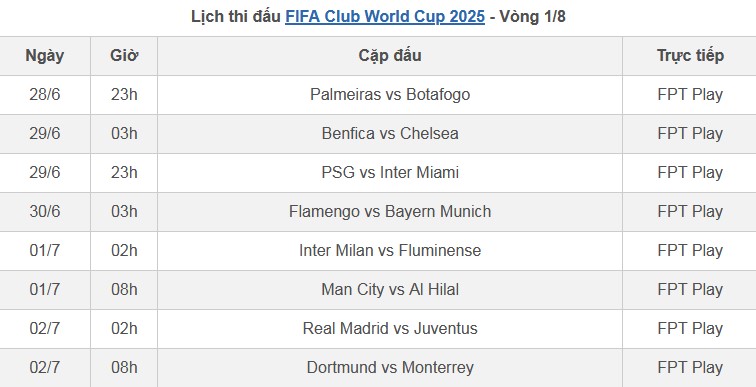Select the PSG vs Inter Miami match cell

tap(390, 173)
